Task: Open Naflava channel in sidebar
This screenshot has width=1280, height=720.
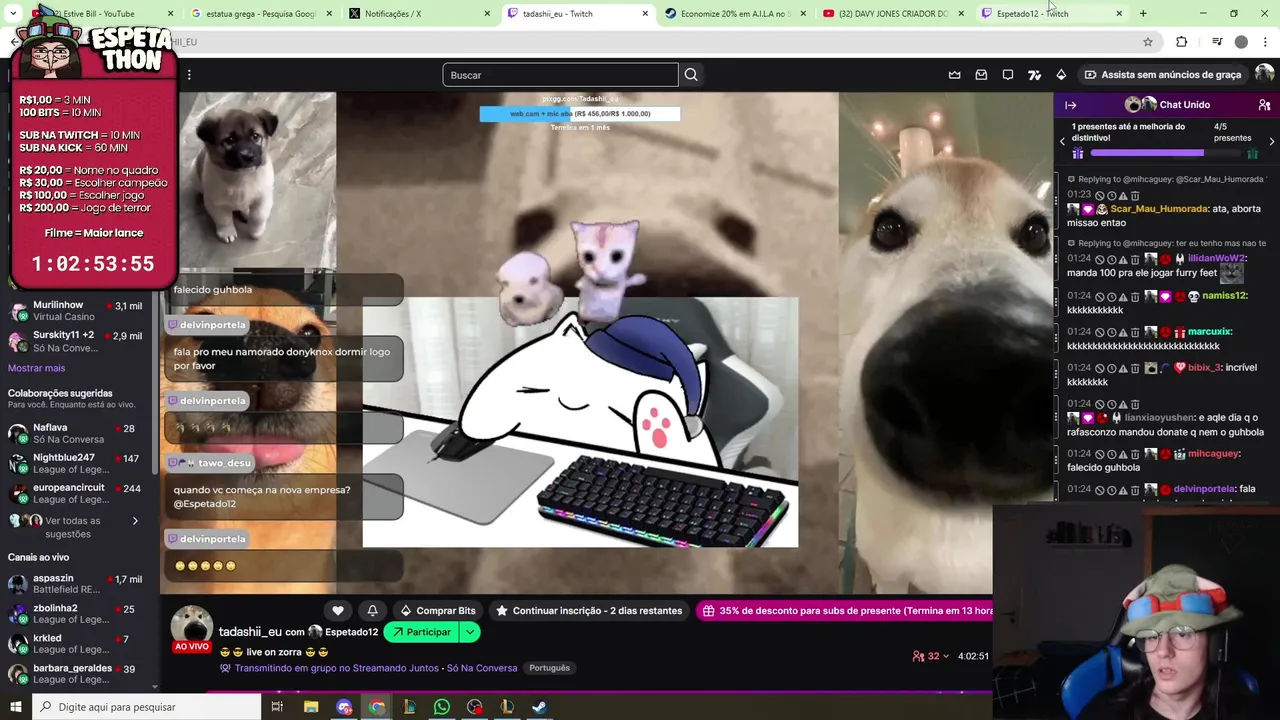Action: point(77,434)
